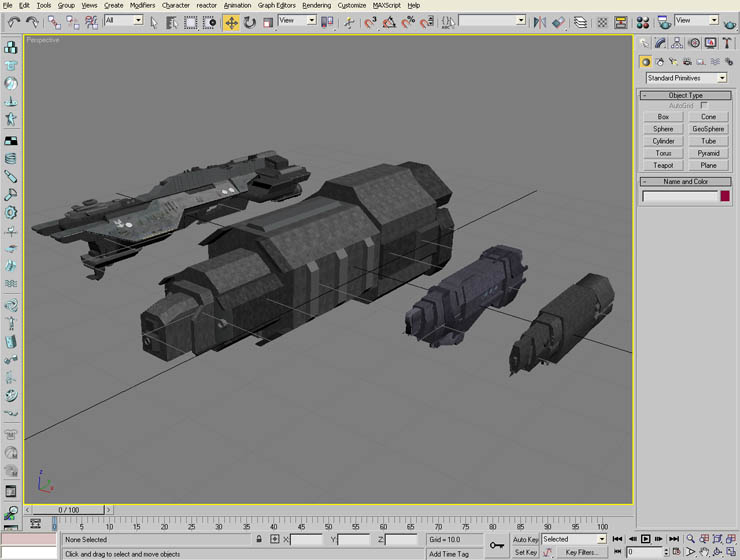
Task: Open the Selected key filter dropdown
Action: (x=574, y=539)
